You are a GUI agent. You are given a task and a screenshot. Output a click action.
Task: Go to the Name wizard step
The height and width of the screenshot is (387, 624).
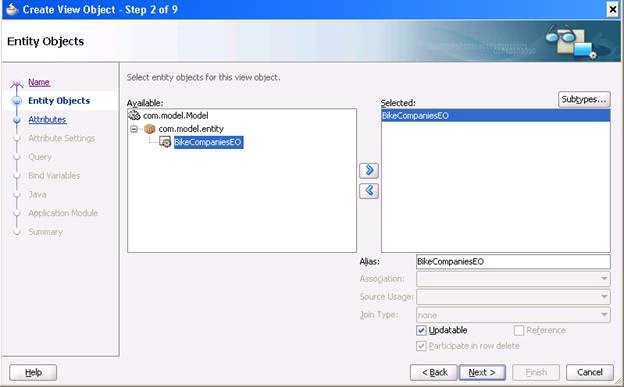click(39, 82)
